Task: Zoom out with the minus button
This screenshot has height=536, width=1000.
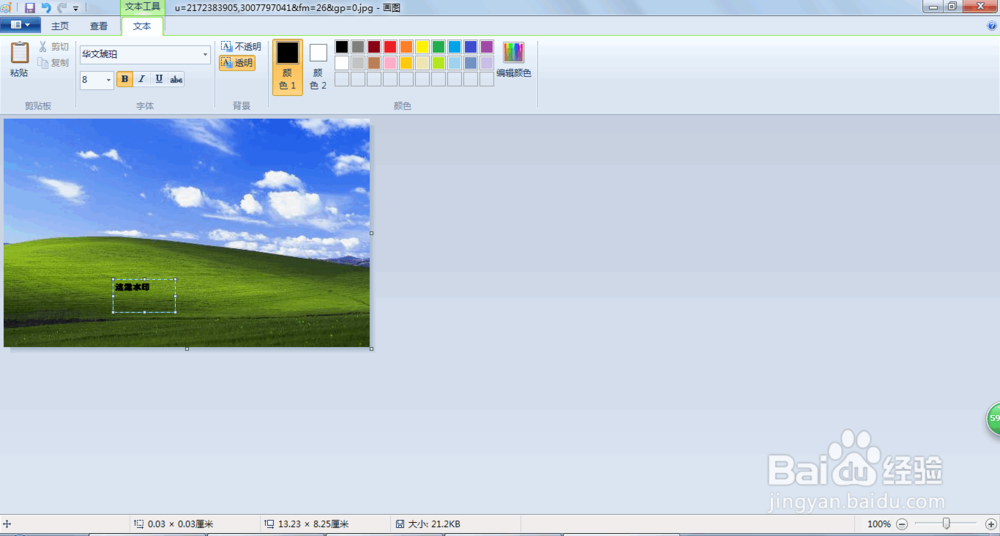Action: coord(902,524)
